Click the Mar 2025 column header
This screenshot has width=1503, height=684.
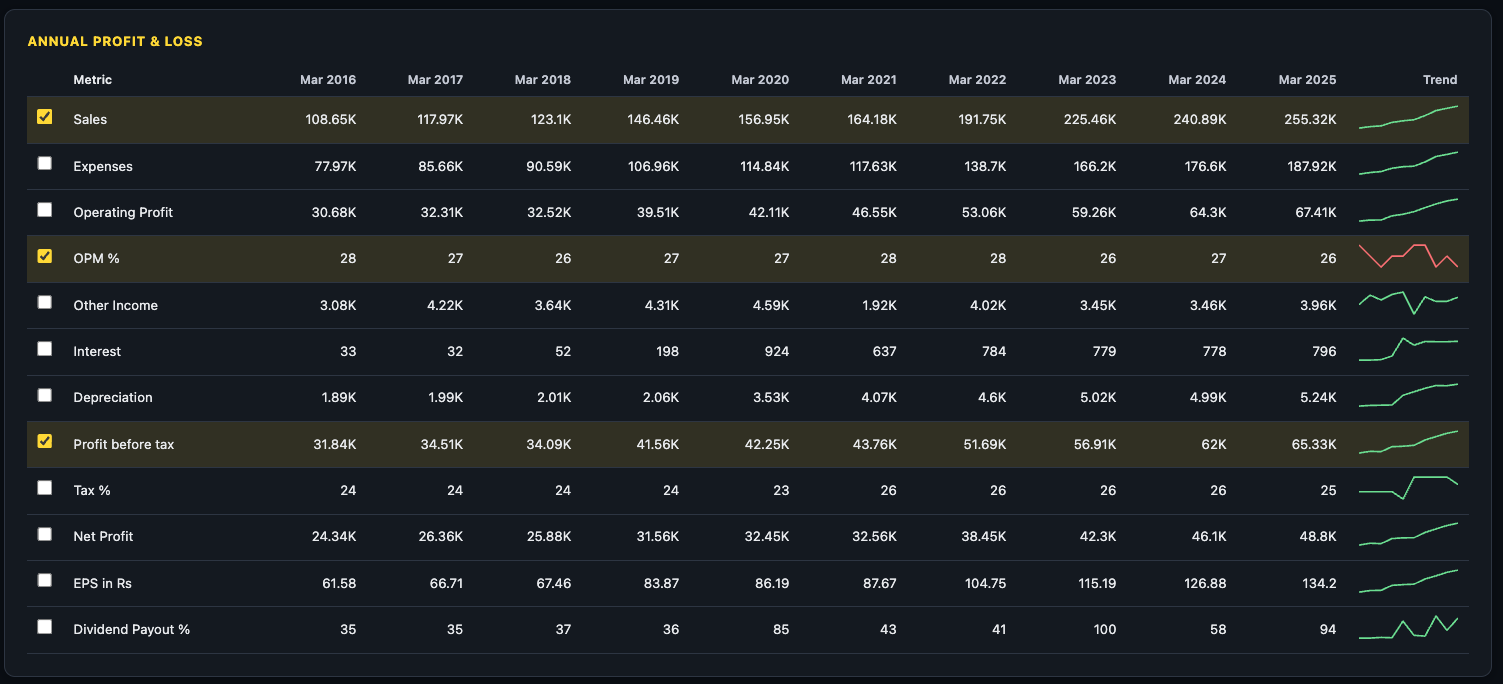[x=1306, y=80]
